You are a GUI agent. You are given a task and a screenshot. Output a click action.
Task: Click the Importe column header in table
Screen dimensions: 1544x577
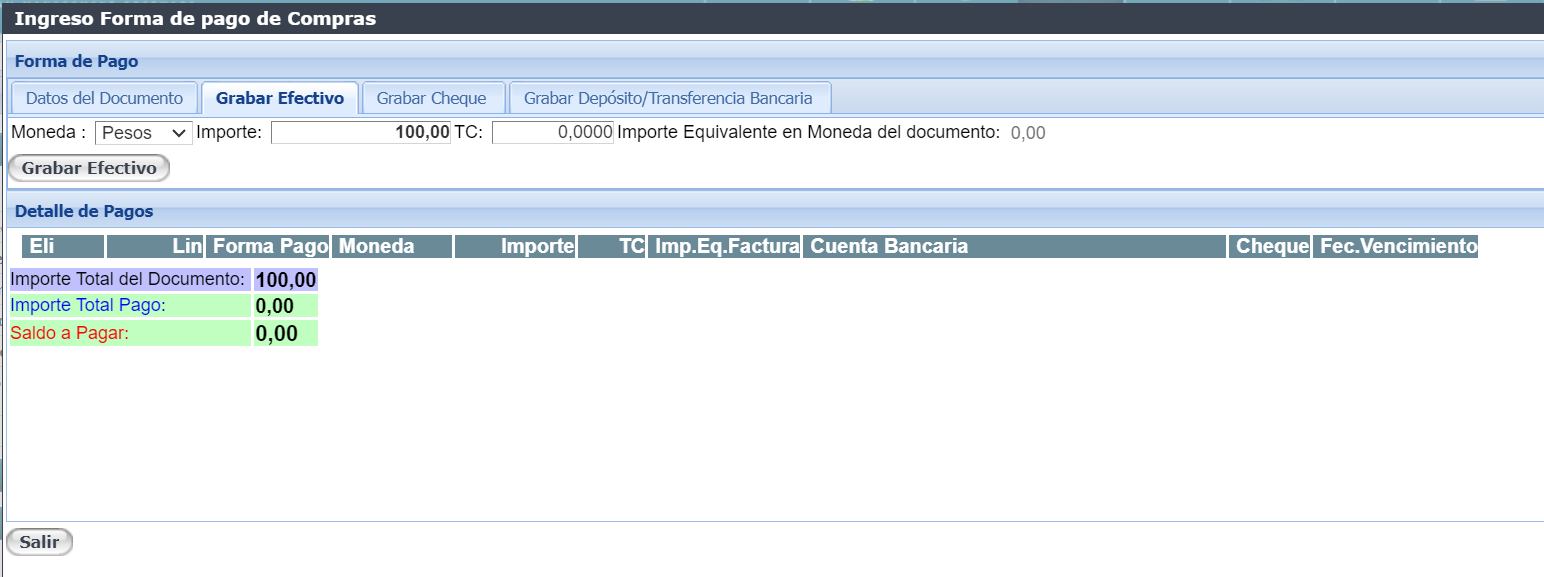click(515, 246)
